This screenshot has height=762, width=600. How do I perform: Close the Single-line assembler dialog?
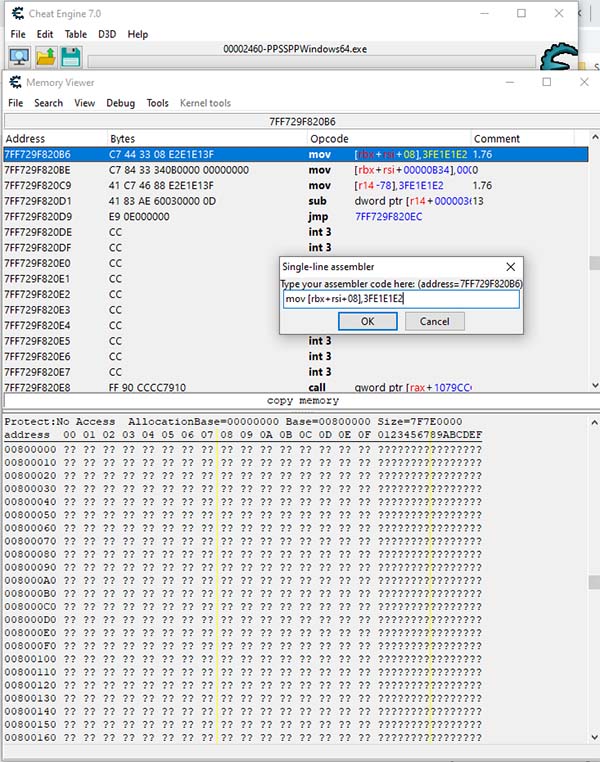[x=511, y=267]
